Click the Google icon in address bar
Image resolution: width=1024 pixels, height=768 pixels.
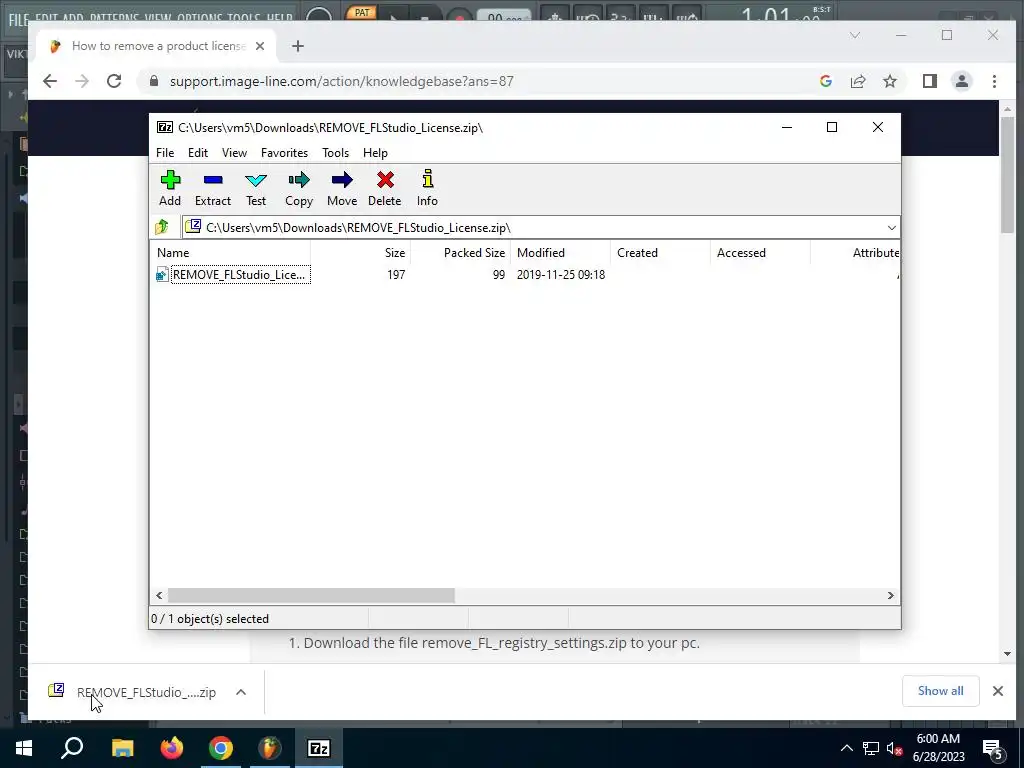point(825,81)
